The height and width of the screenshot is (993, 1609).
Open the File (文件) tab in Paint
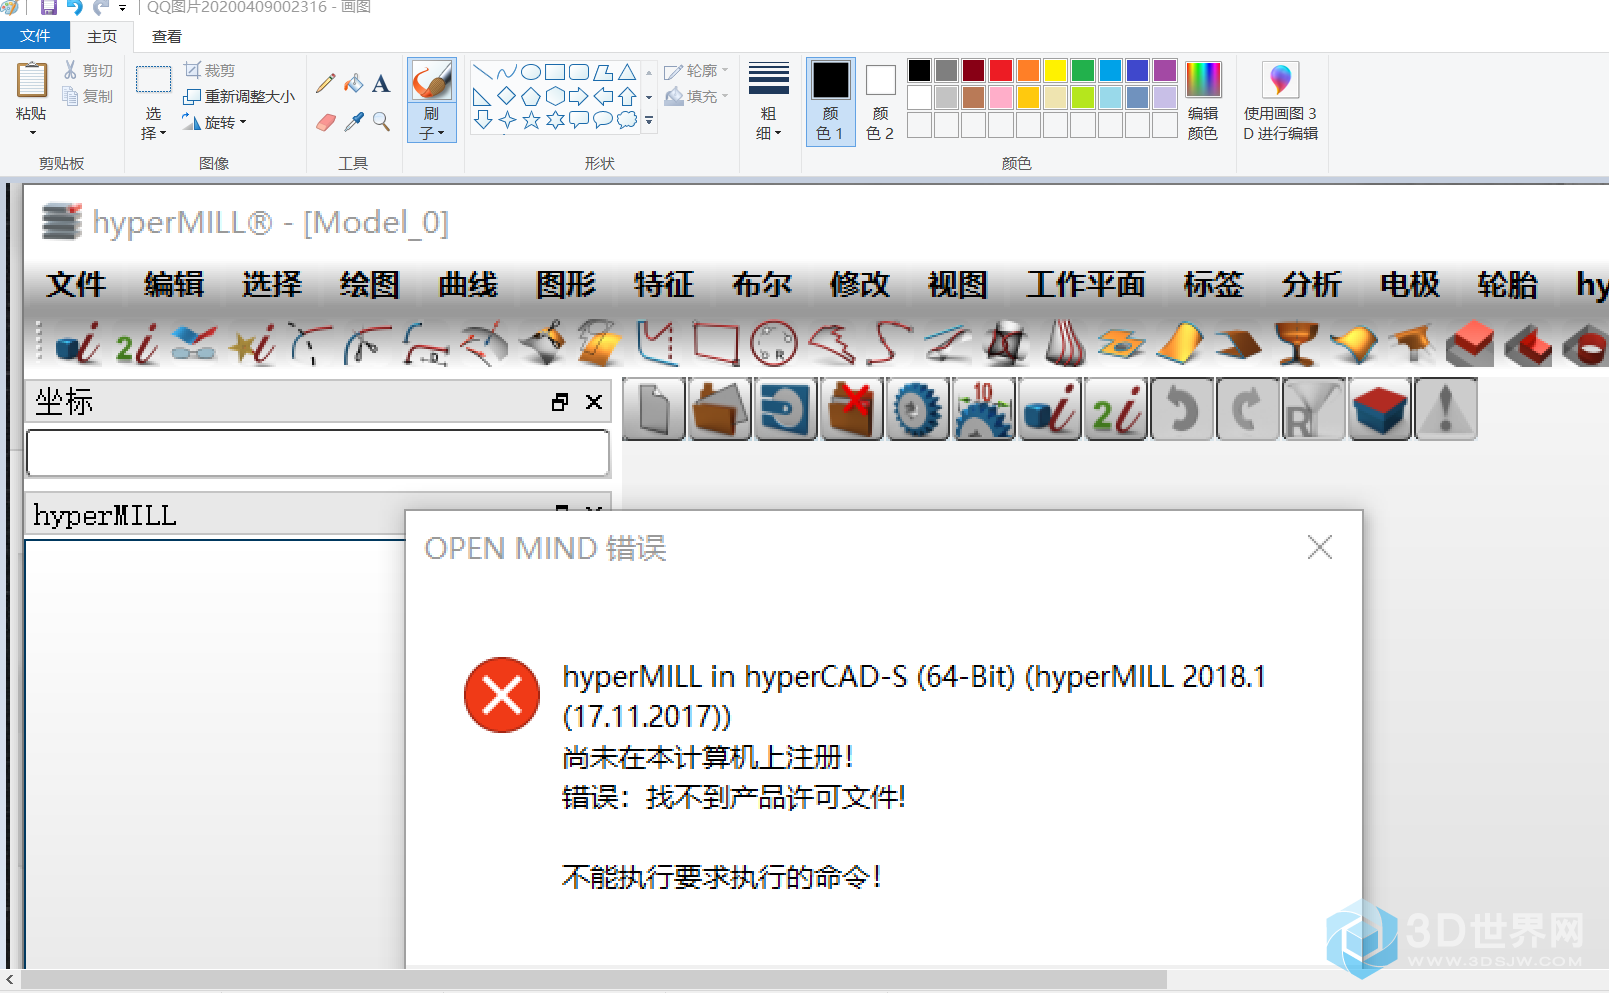pos(35,36)
